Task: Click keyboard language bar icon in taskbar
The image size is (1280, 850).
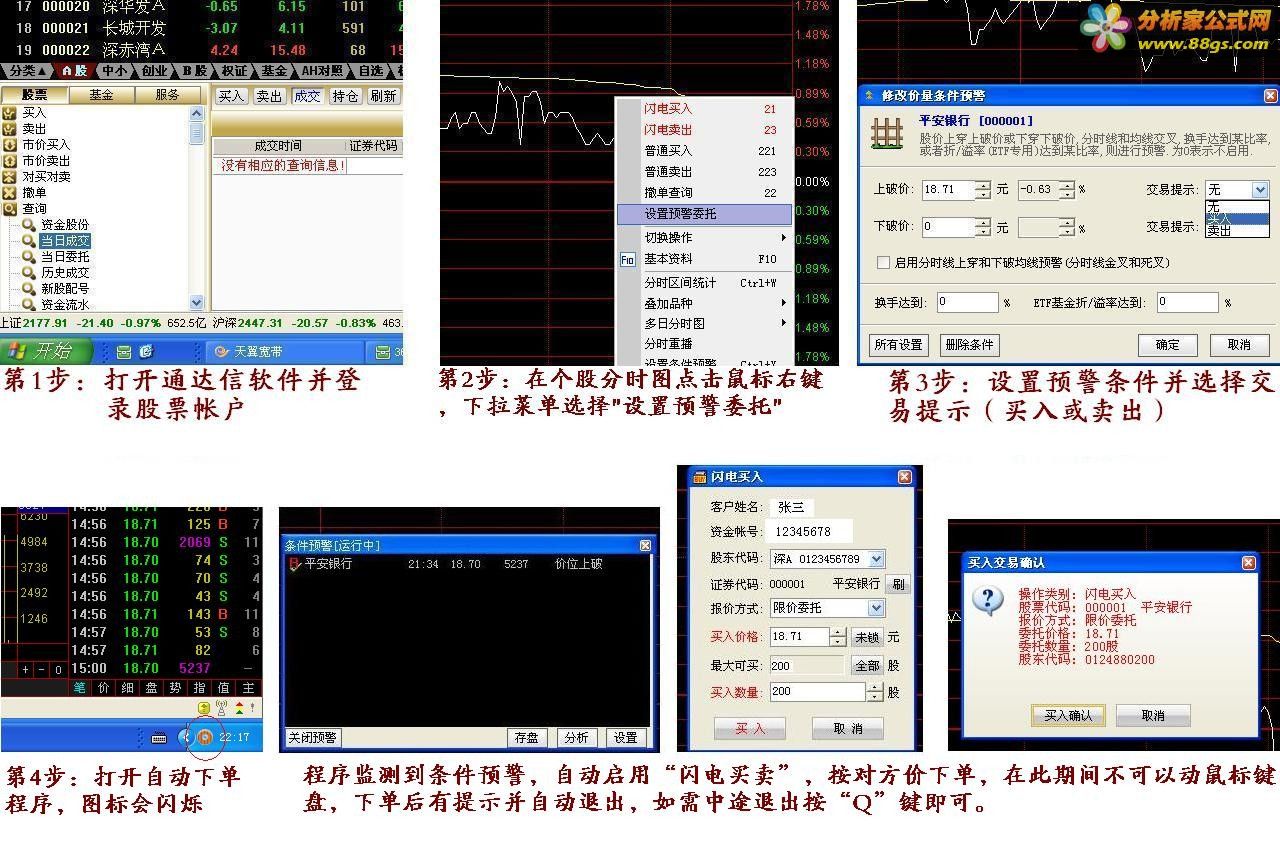Action: click(x=158, y=738)
